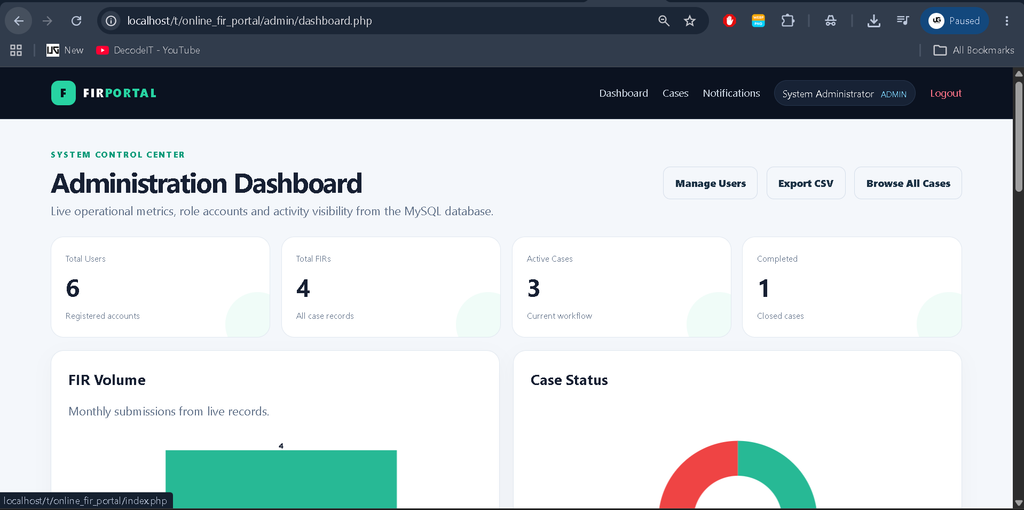Open the Paused profile button
The image size is (1024, 510).
954,21
